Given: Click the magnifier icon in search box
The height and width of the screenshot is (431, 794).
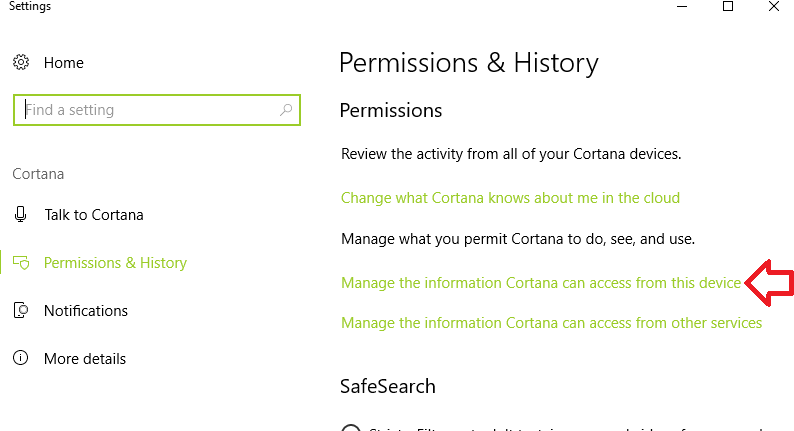Looking at the screenshot, I should pos(286,109).
